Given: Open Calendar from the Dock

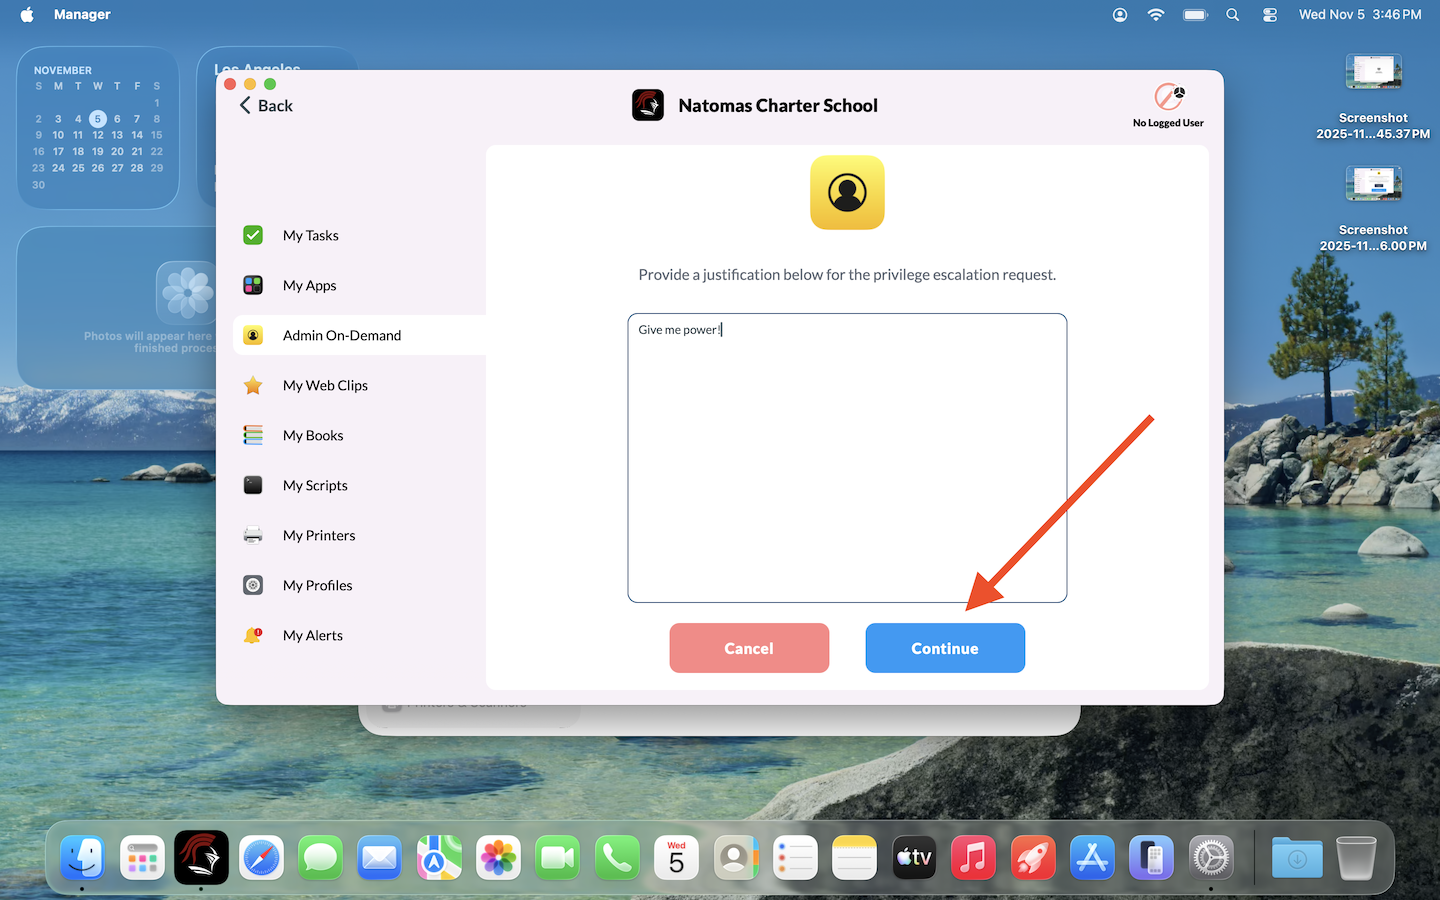Looking at the screenshot, I should [x=676, y=858].
